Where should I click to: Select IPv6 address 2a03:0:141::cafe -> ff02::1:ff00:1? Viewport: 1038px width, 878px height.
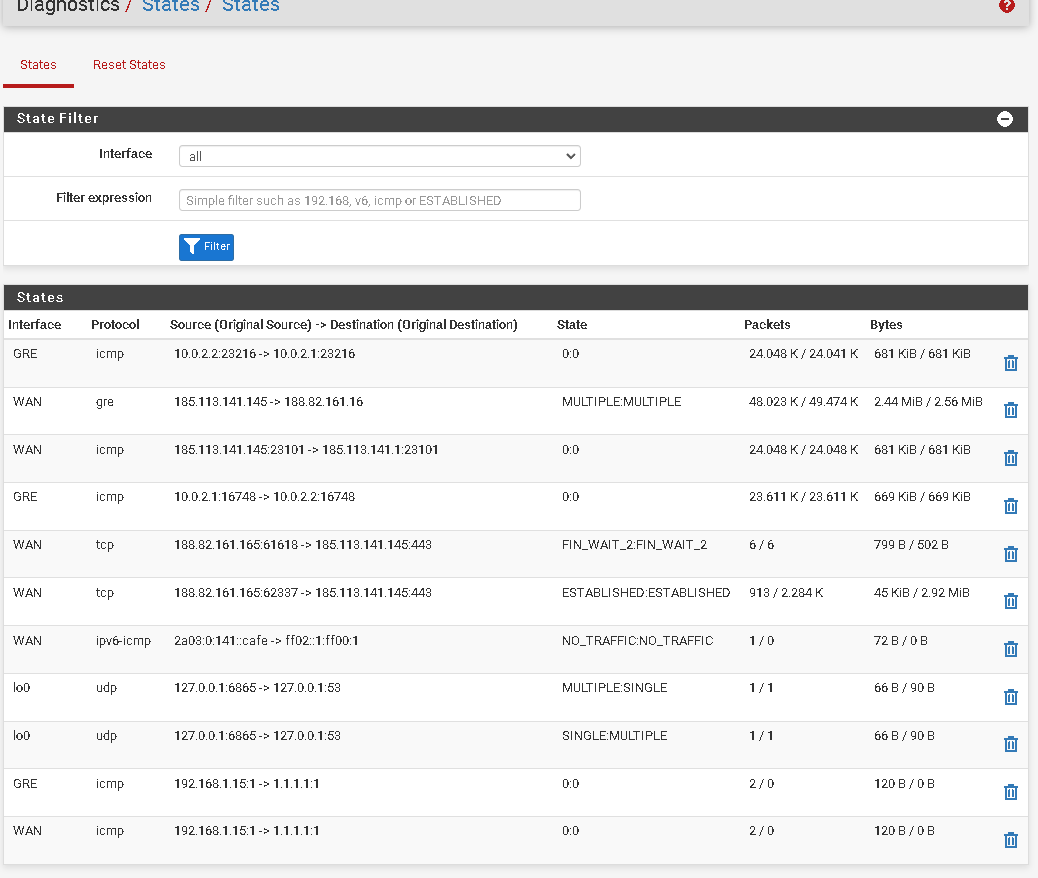point(266,640)
